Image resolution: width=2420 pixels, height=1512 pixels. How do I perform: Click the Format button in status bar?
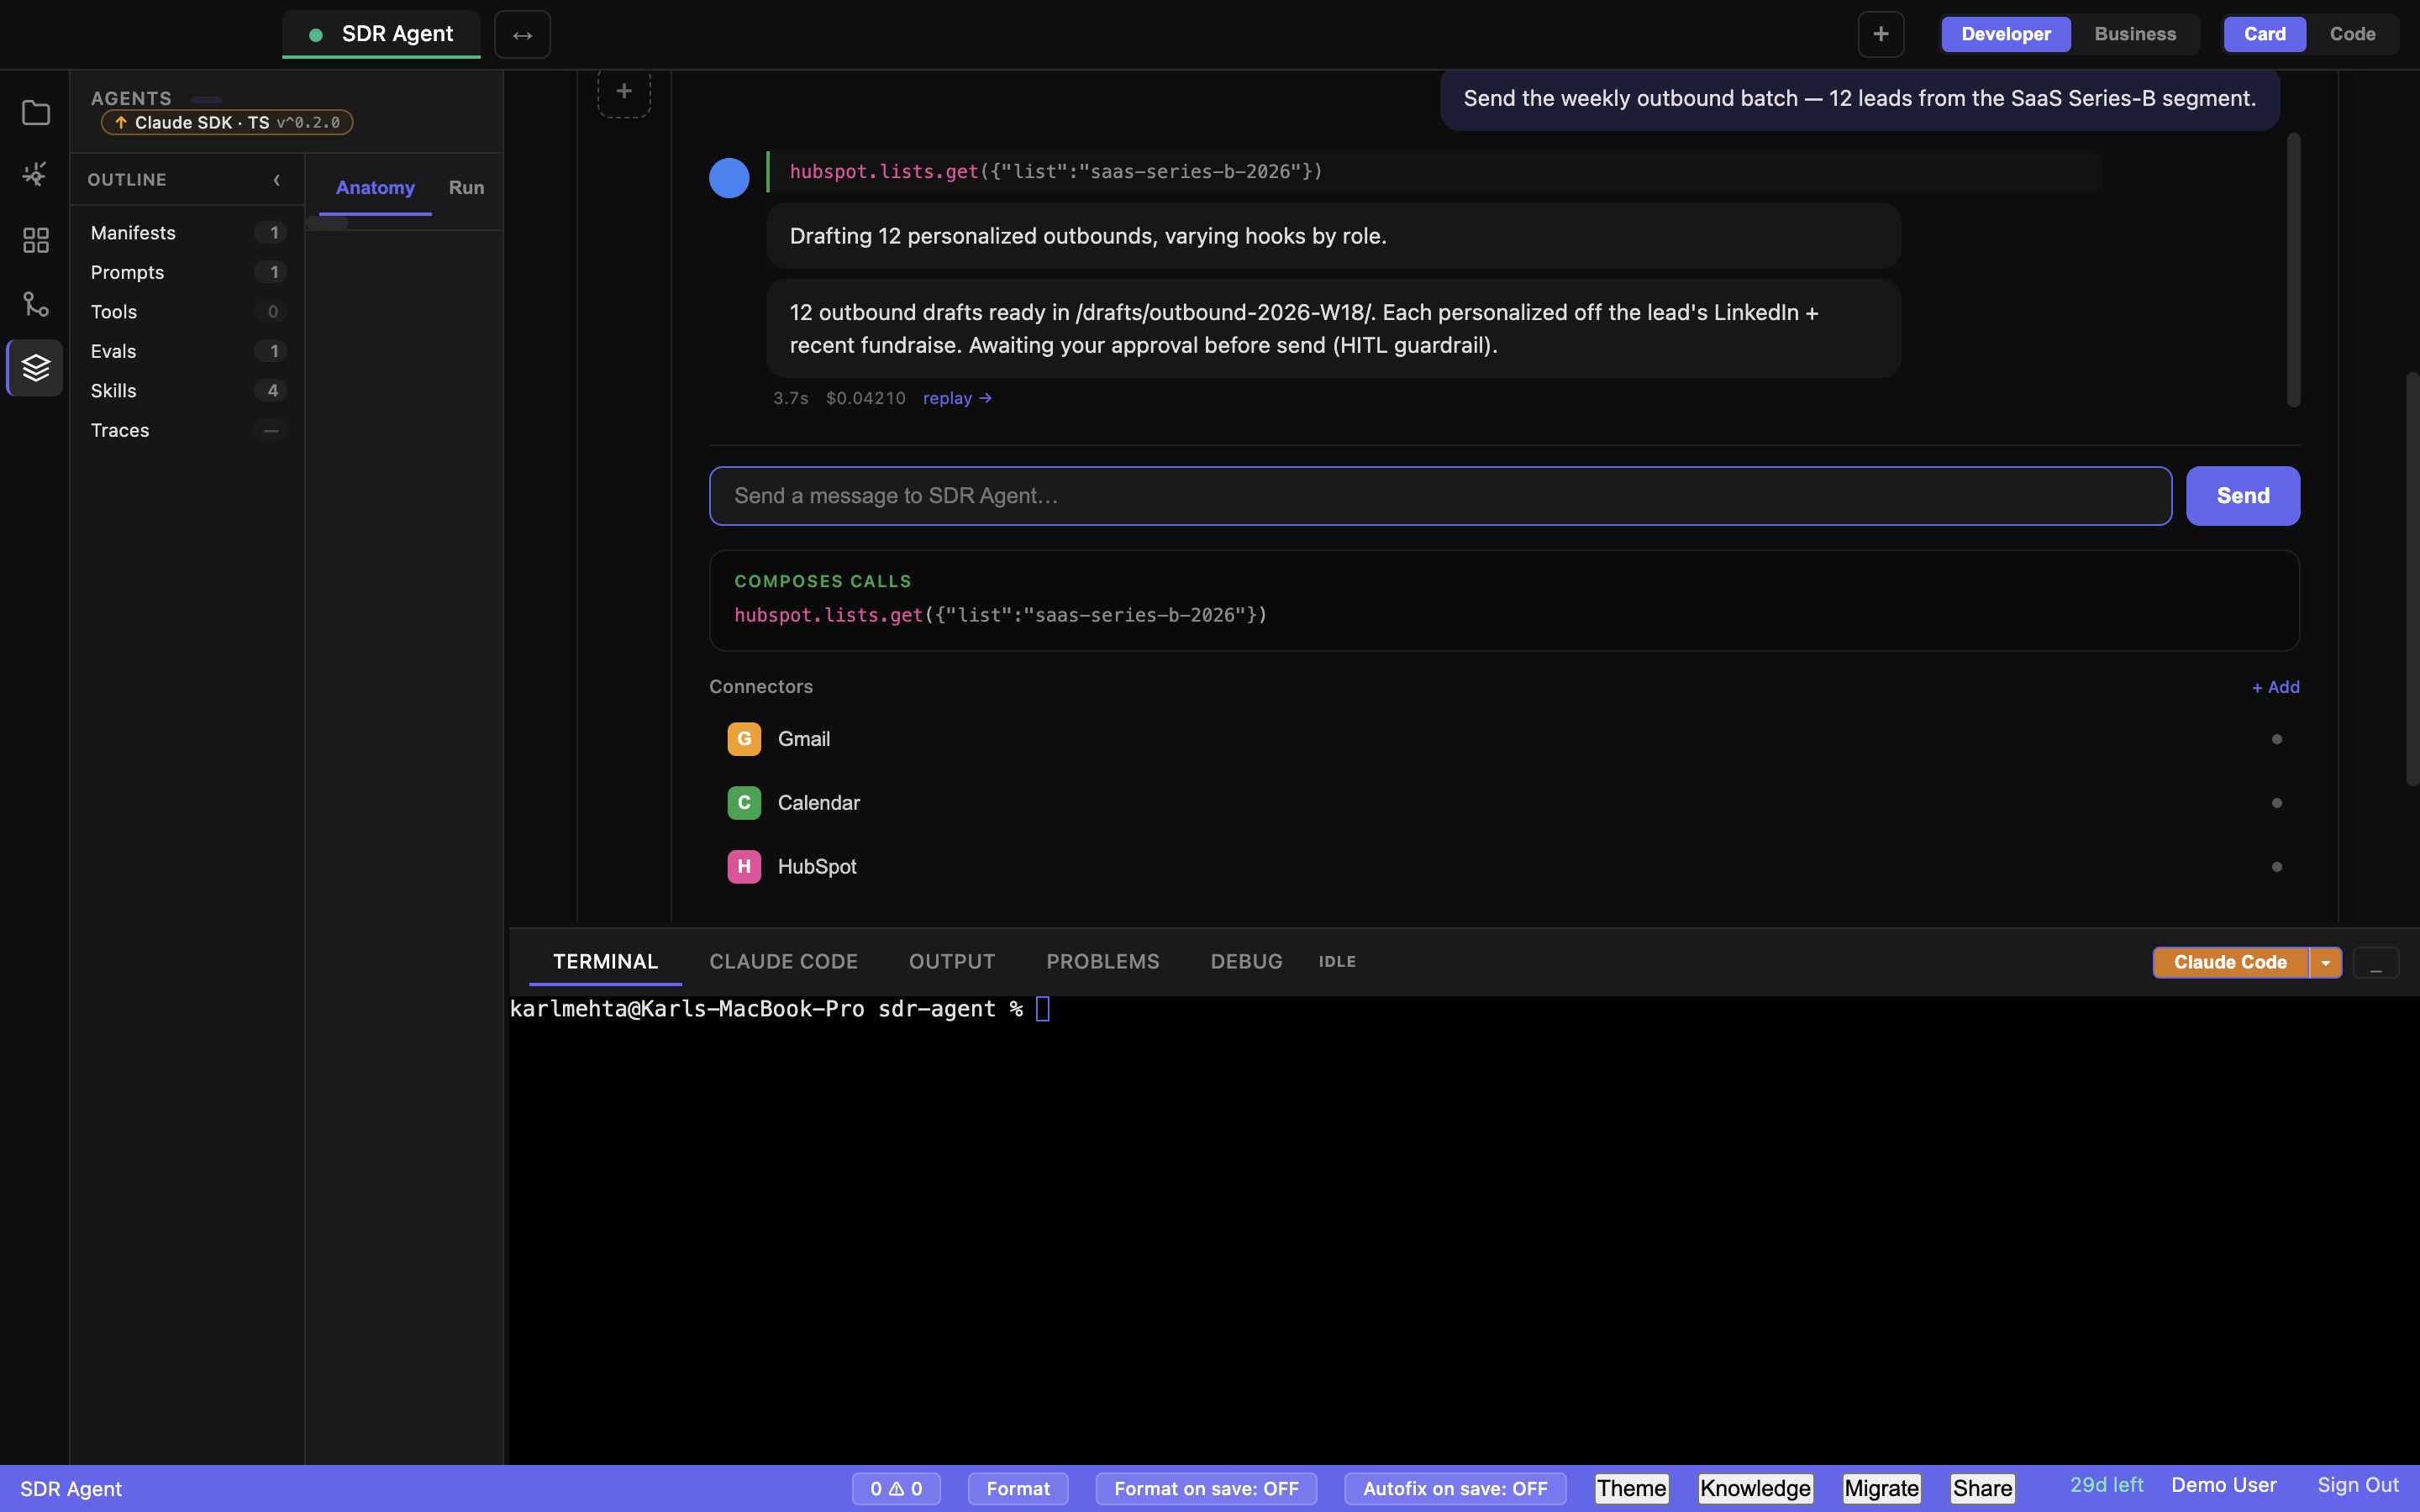pyautogui.click(x=1018, y=1489)
